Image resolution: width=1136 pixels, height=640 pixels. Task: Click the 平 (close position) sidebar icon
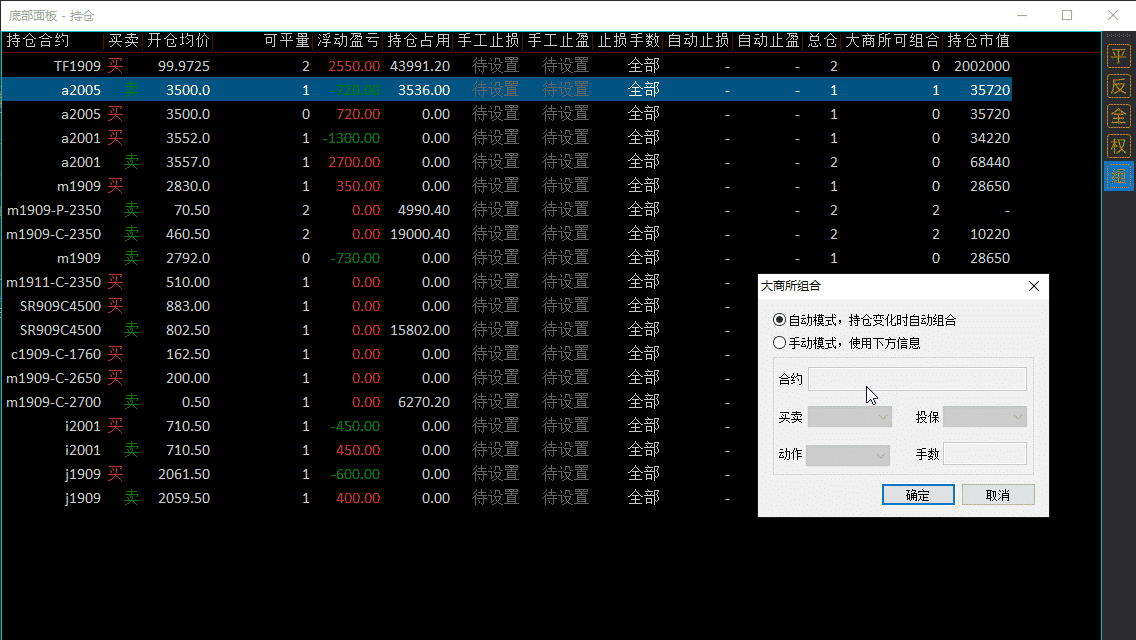(1118, 56)
